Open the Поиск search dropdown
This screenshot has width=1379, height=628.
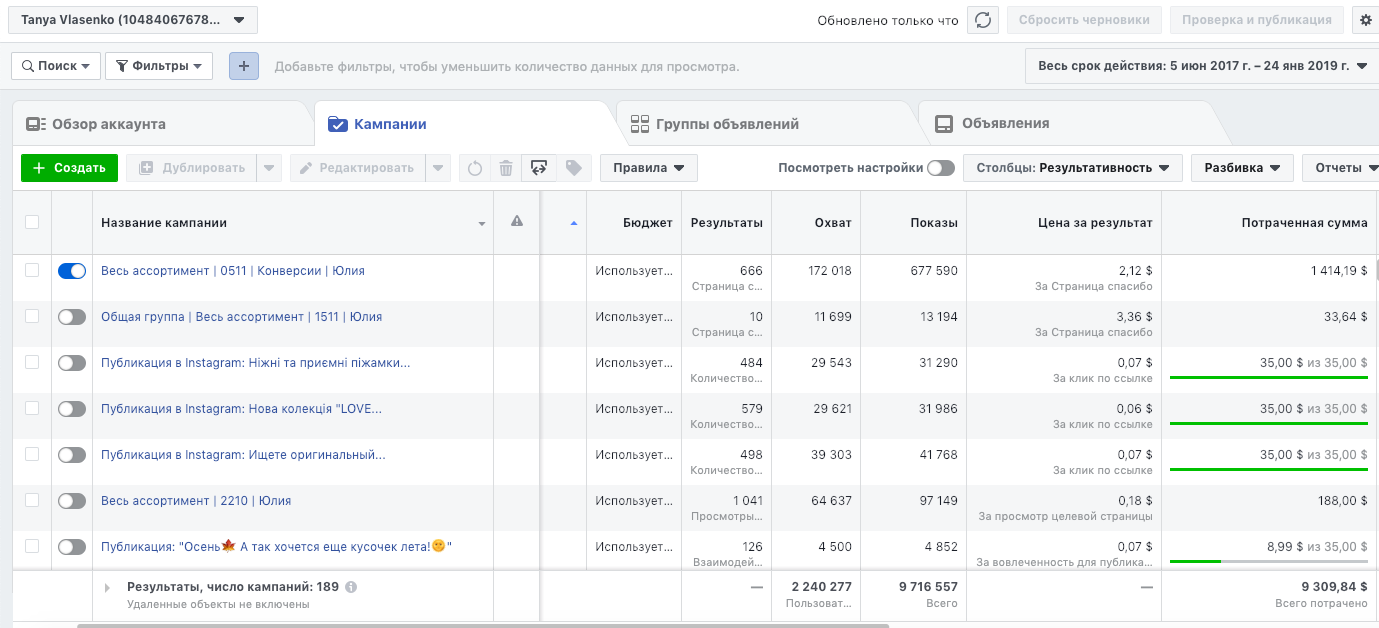56,66
